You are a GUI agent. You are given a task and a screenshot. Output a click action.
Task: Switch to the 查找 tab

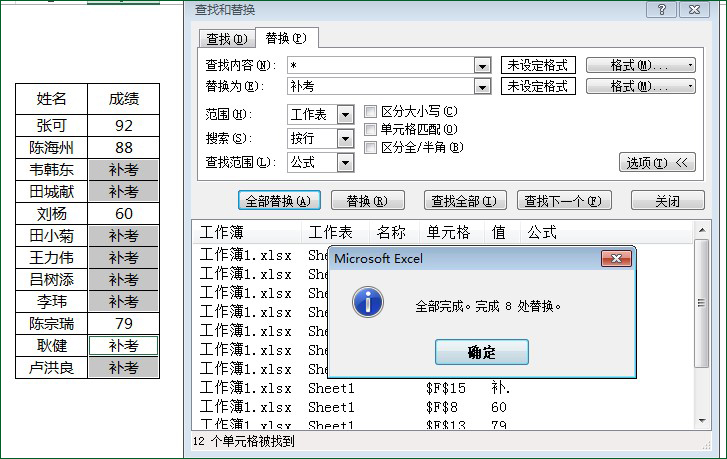[227, 39]
